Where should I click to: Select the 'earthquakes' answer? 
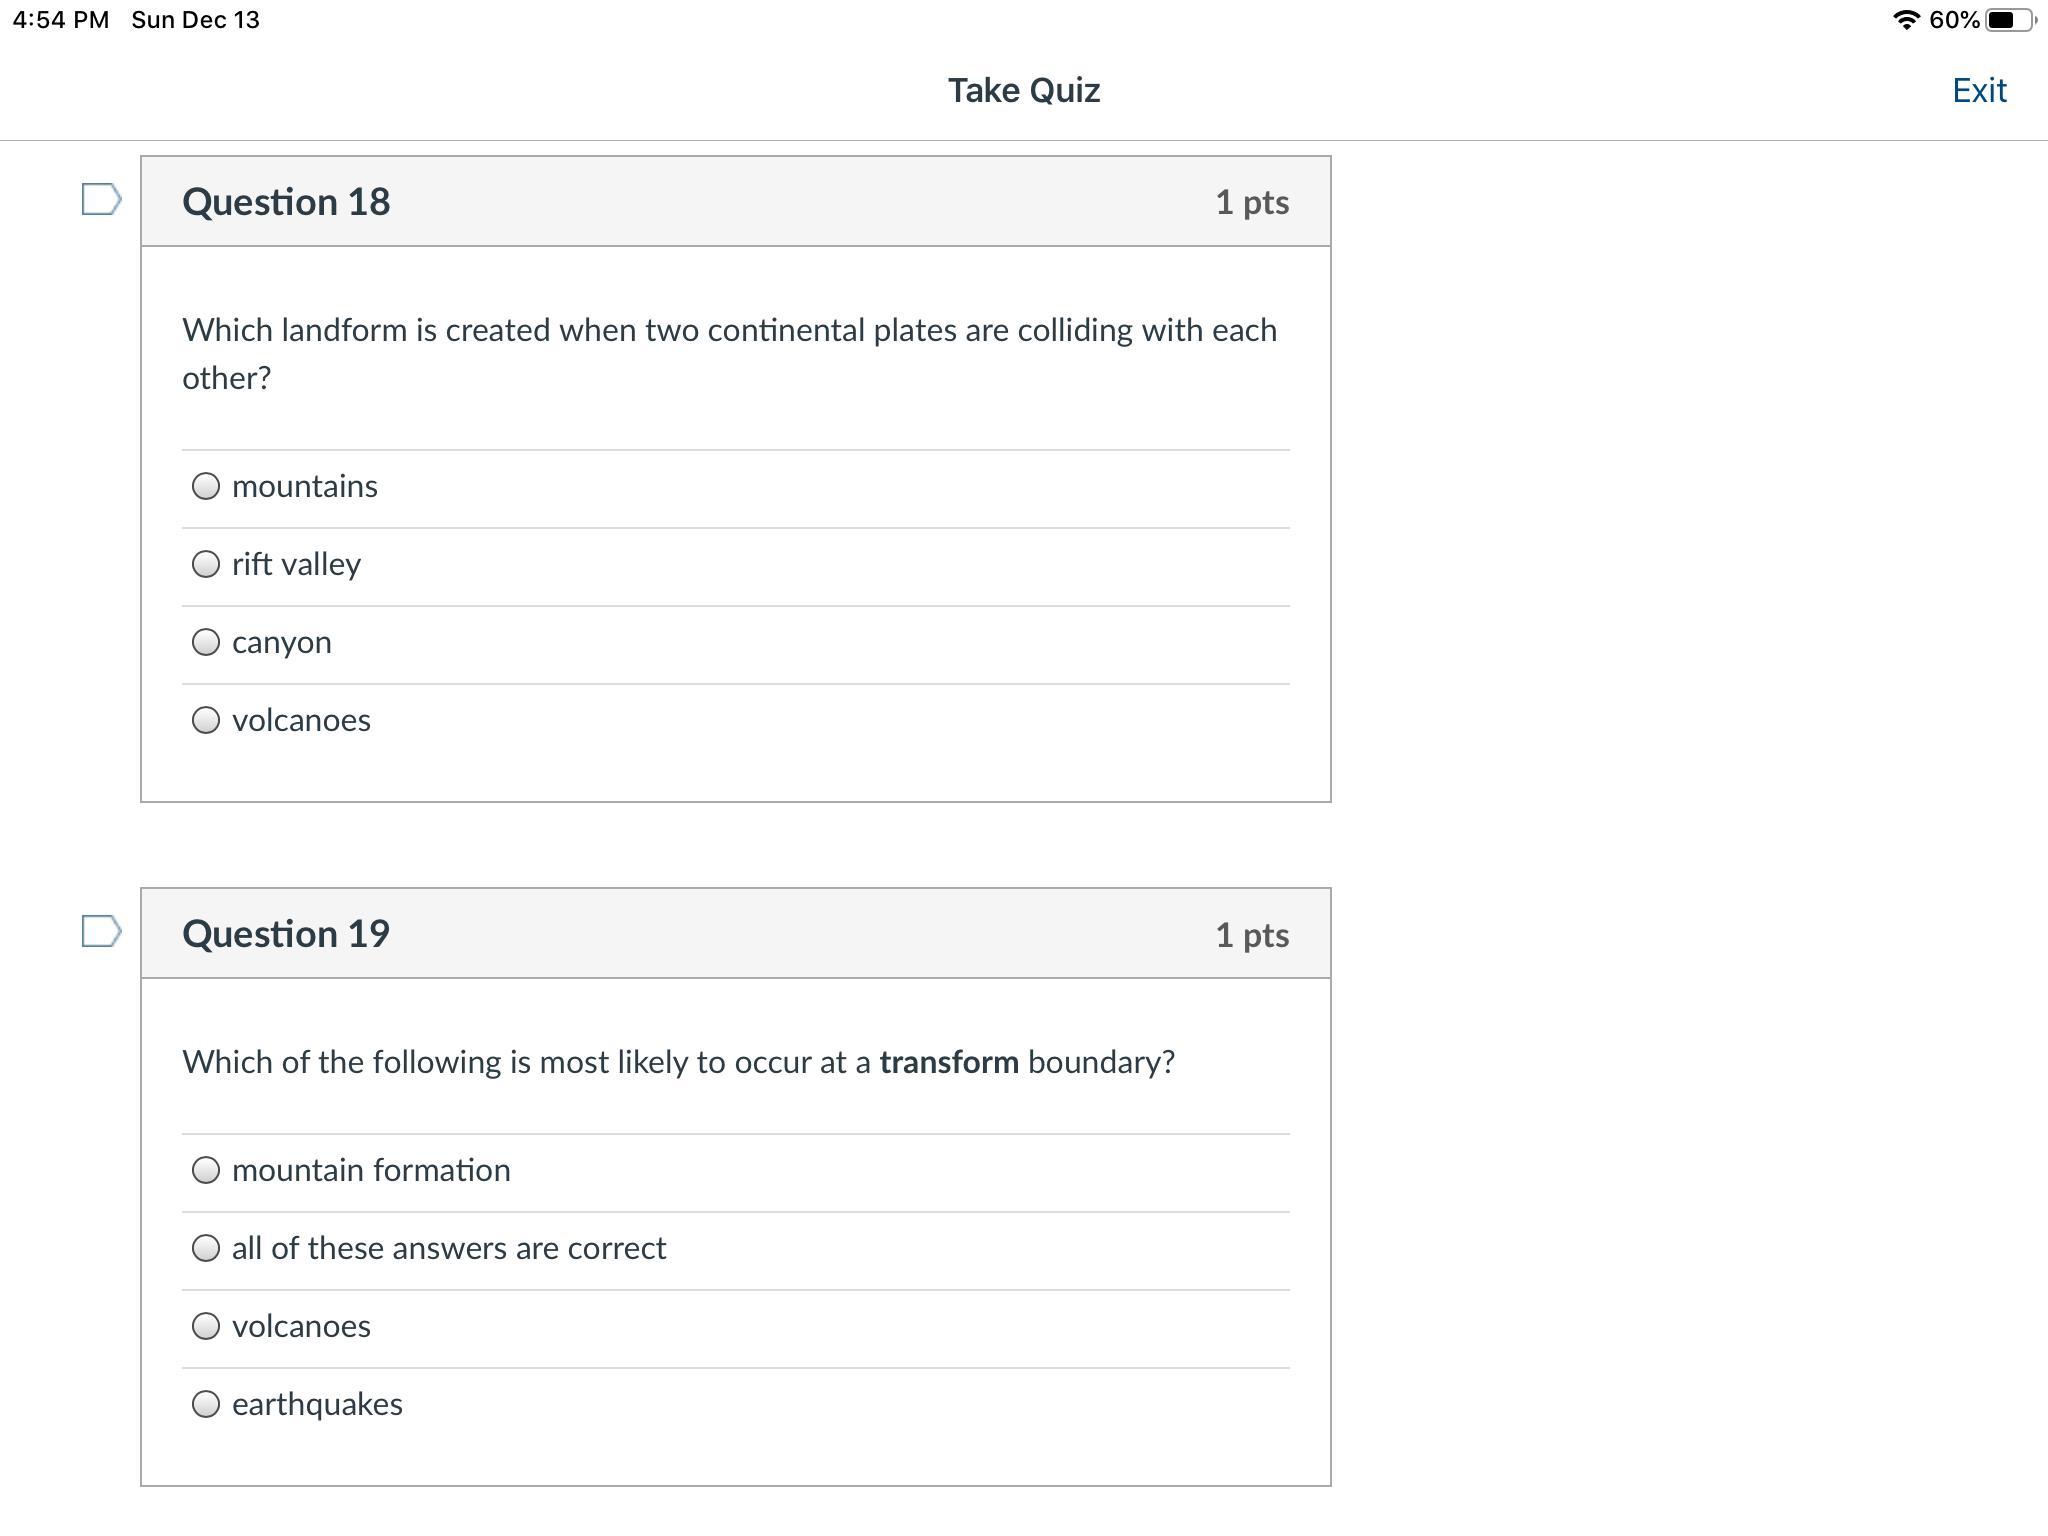click(206, 1404)
